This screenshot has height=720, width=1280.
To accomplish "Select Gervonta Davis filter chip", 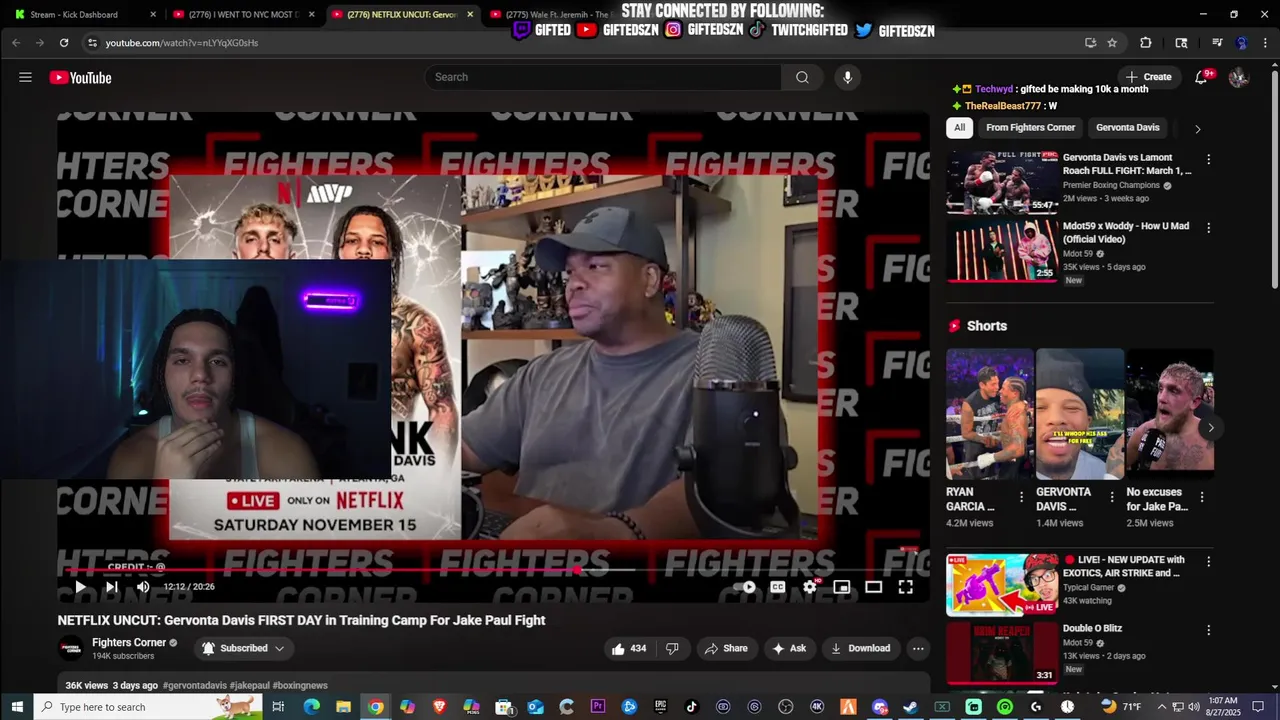I will 1127,128.
